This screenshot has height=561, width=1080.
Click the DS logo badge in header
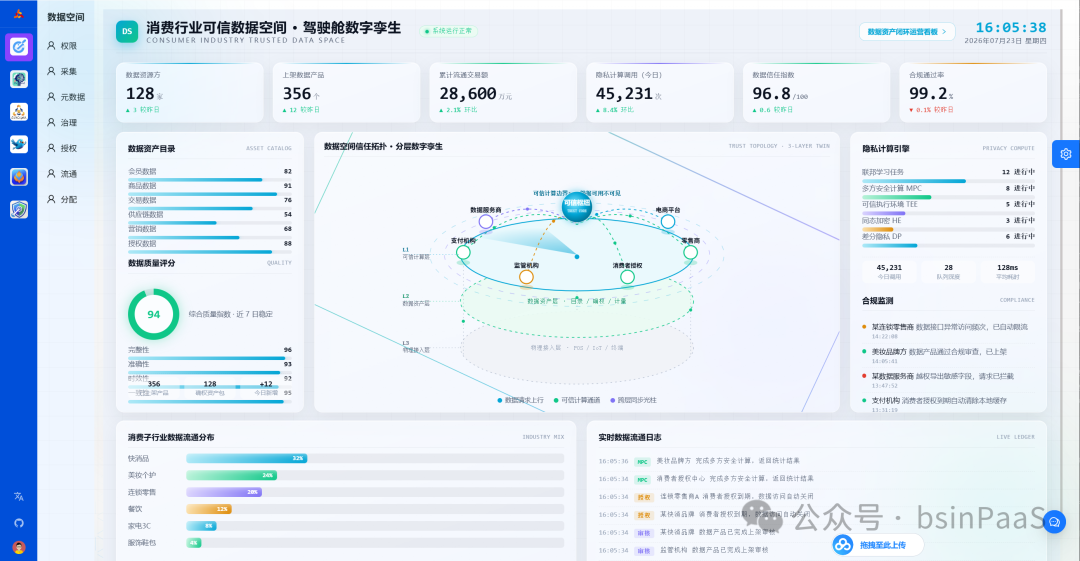[x=127, y=31]
